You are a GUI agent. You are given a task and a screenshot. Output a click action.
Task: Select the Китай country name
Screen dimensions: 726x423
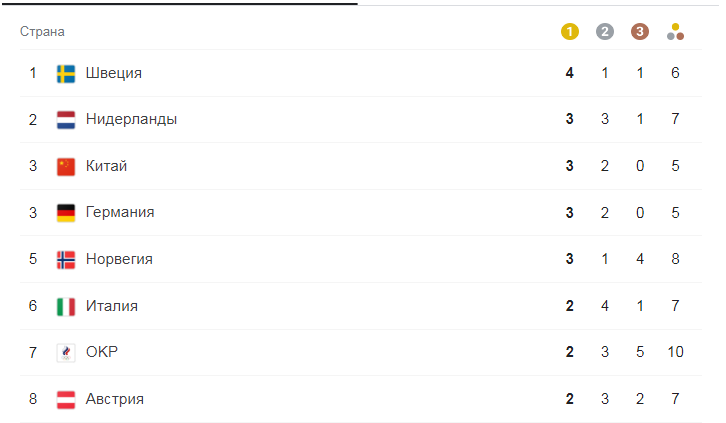[106, 166]
